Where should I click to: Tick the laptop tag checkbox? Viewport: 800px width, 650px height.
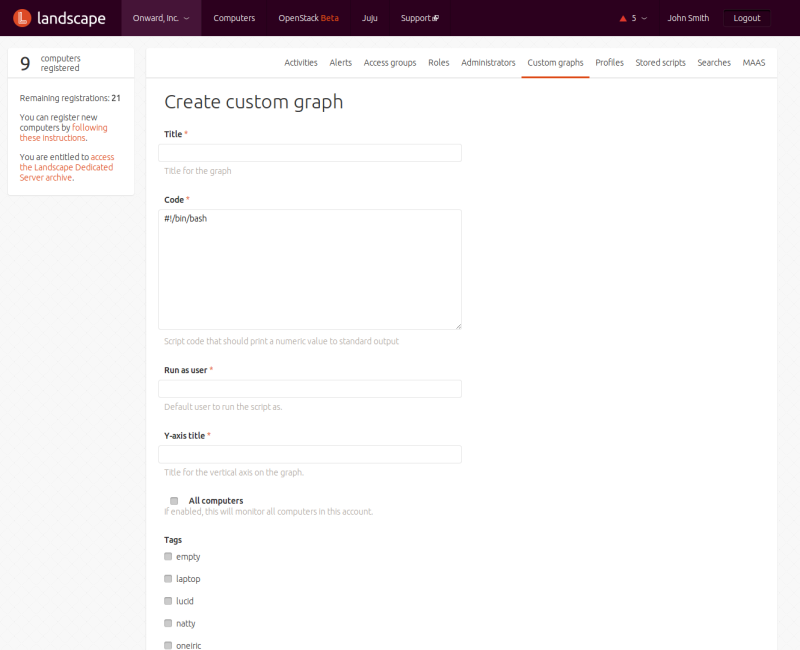[168, 579]
